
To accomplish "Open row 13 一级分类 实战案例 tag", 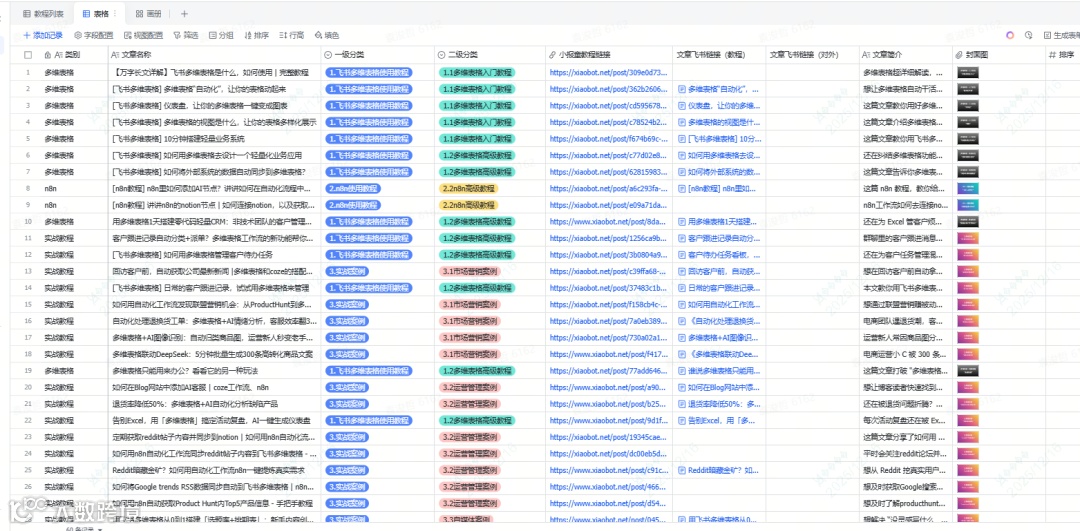I will click(x=347, y=271).
